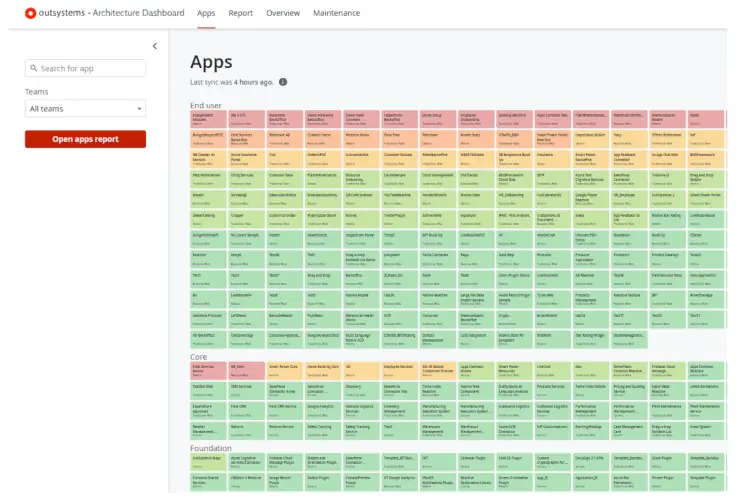This screenshot has width=750, height=502.
Task: Click the OutSystems logo icon
Action: point(30,13)
